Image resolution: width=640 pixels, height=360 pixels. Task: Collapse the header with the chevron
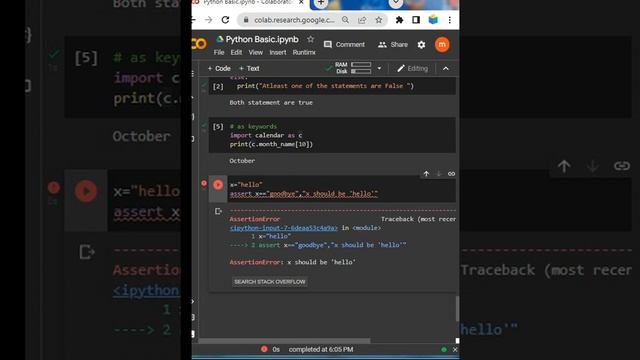pyautogui.click(x=446, y=69)
